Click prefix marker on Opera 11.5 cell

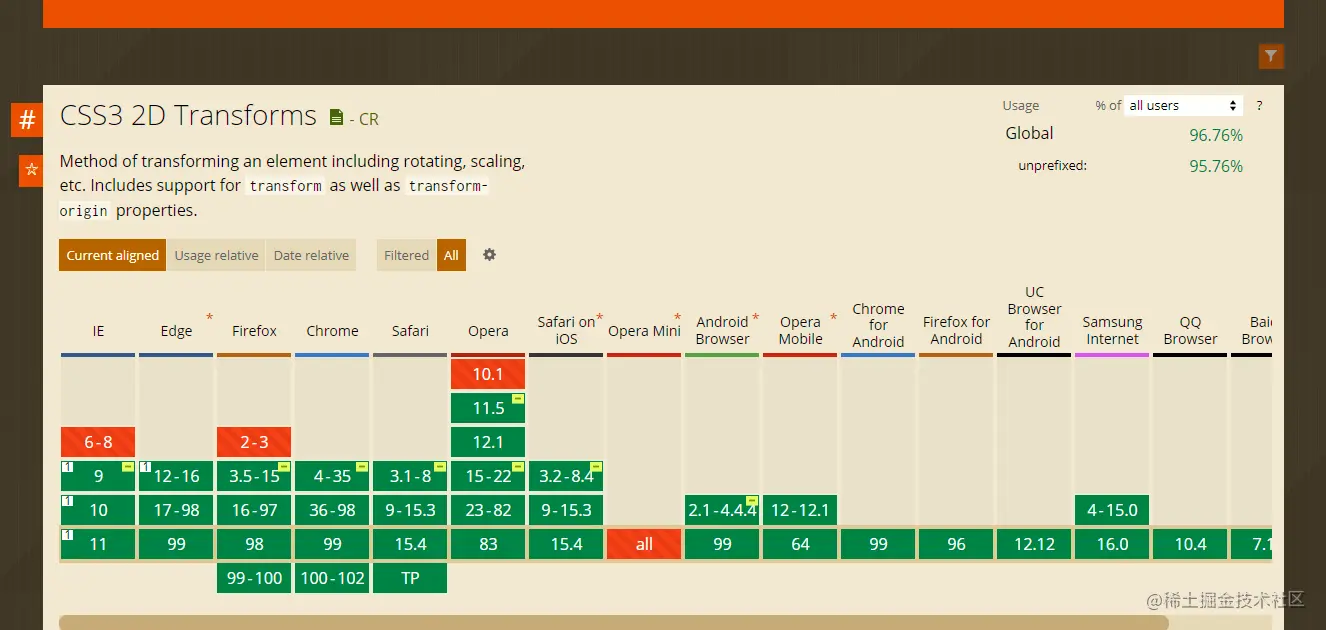click(518, 399)
